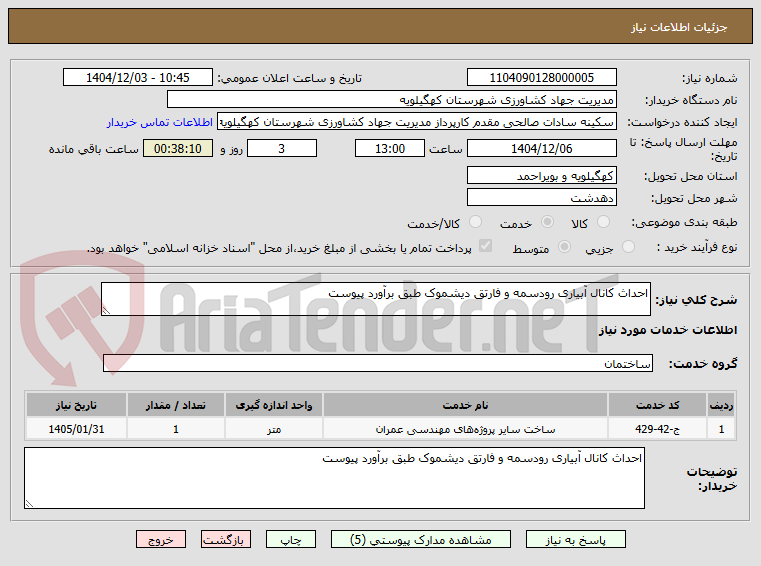The width and height of the screenshot is (761, 566).
Task: Click the توضیحات خریدار text area
Action: coord(334,478)
